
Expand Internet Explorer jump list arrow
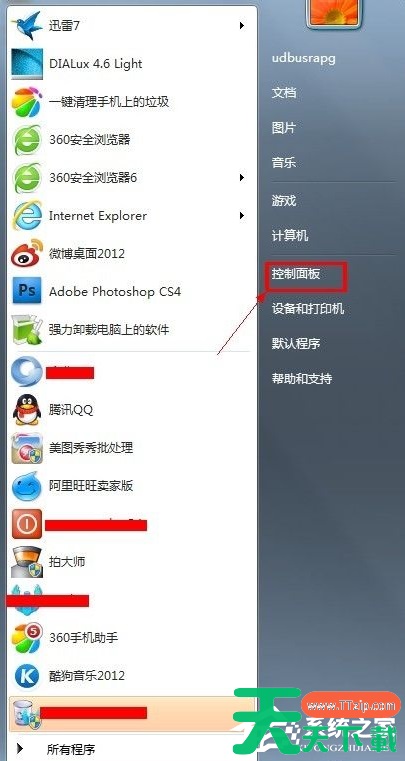[242, 215]
